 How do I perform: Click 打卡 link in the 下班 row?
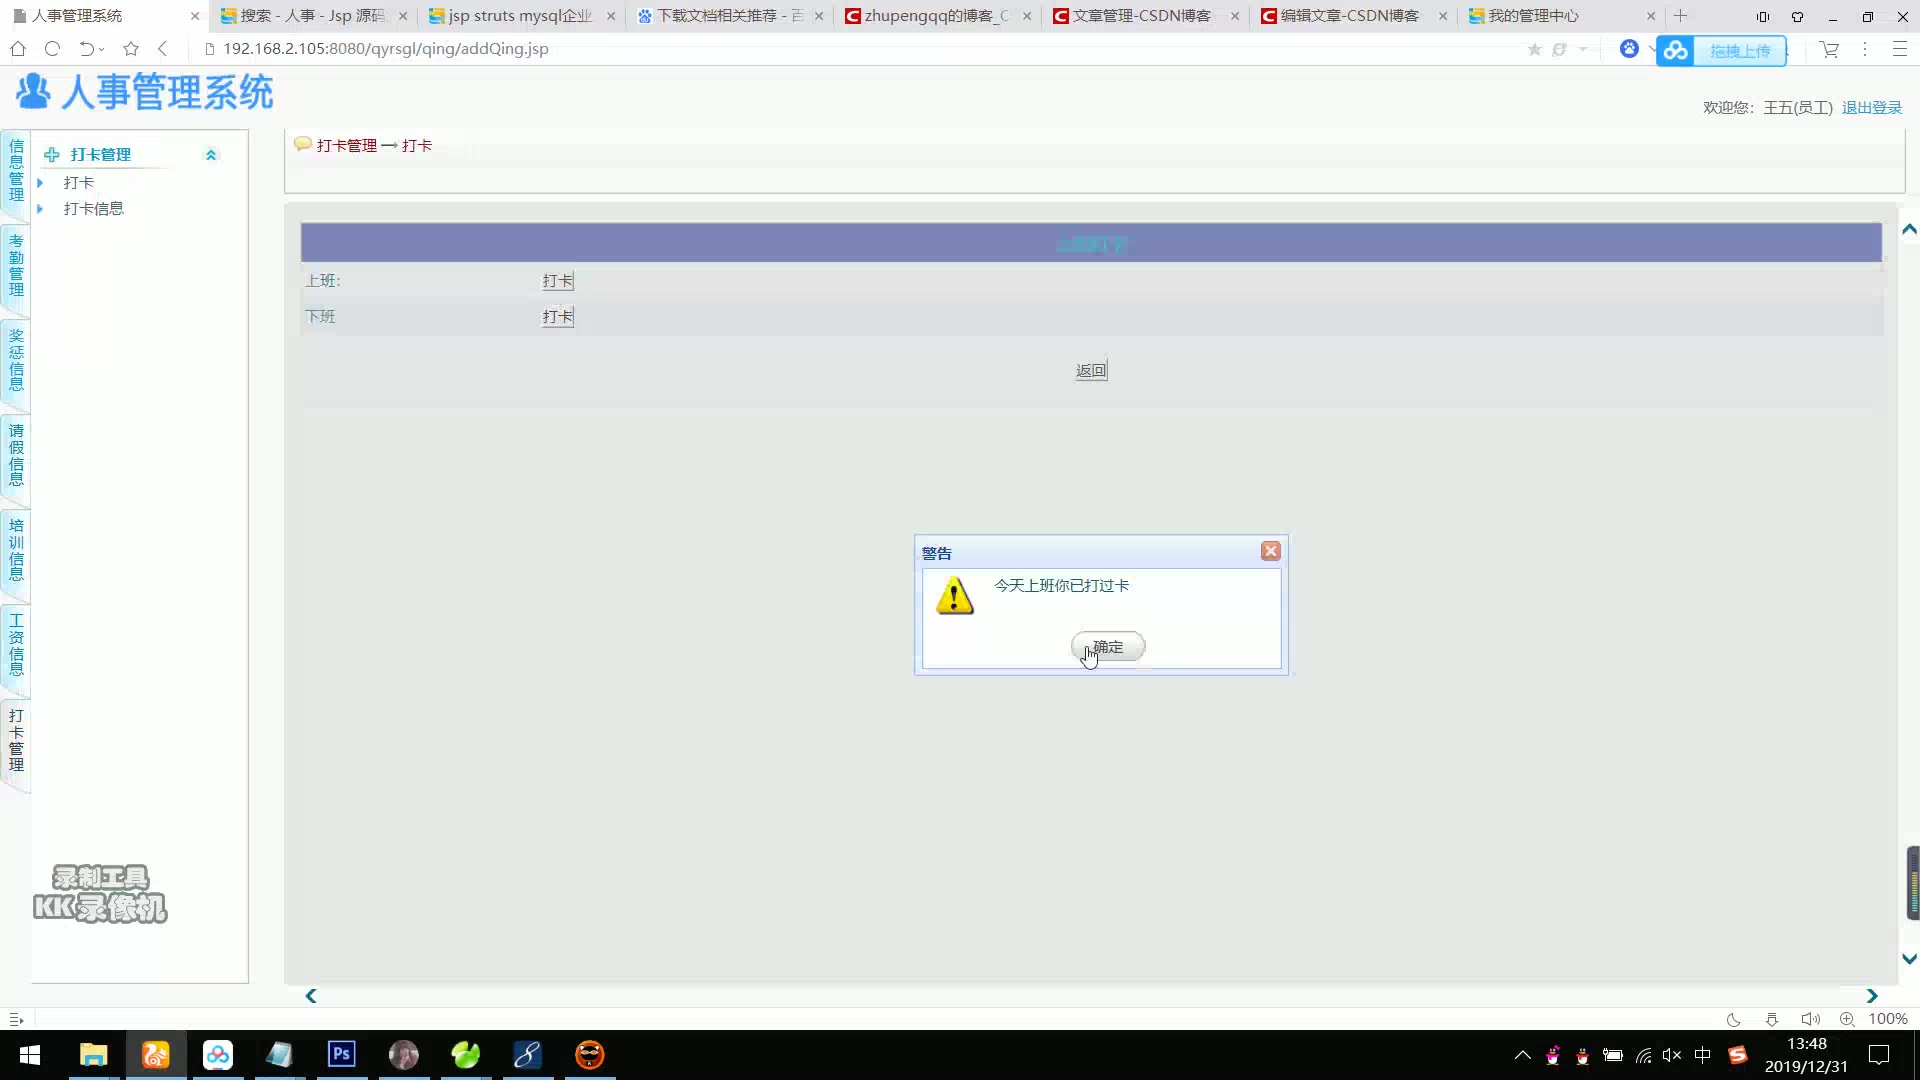tap(558, 317)
